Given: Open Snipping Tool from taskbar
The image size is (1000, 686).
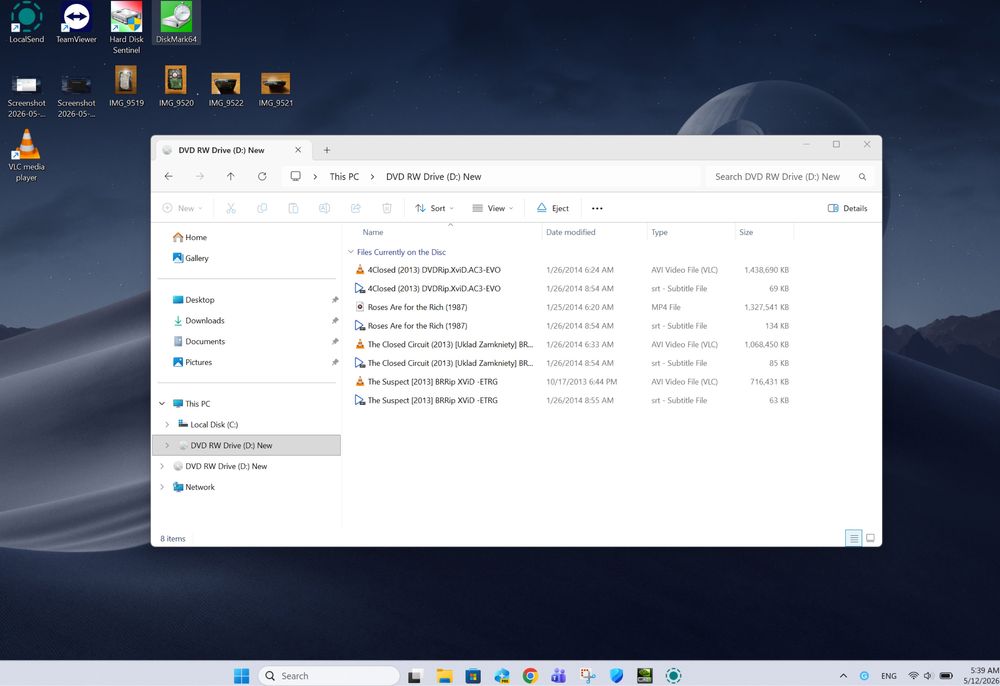Looking at the screenshot, I should (x=587, y=676).
